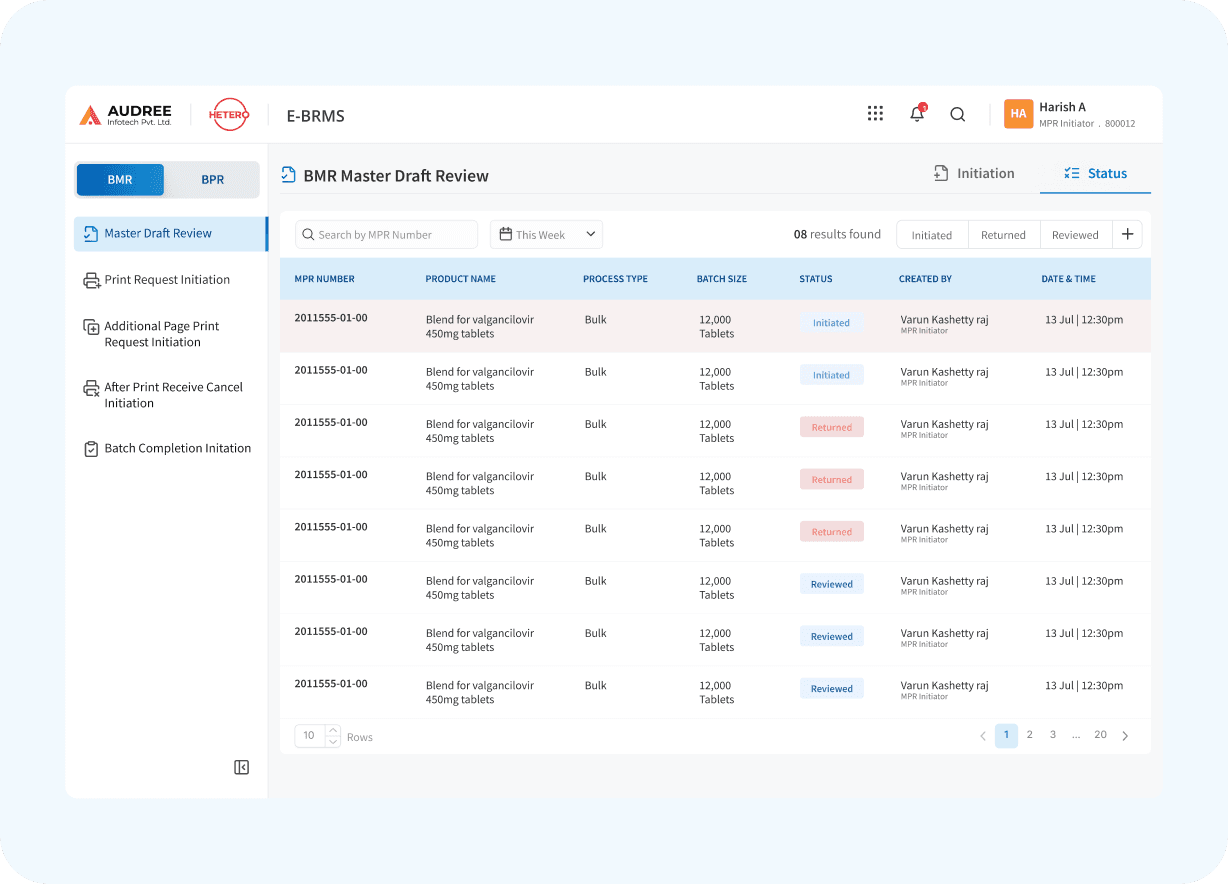Screen dimensions: 1228x884
Task: Go to page 20 in pagination
Action: 1100,735
